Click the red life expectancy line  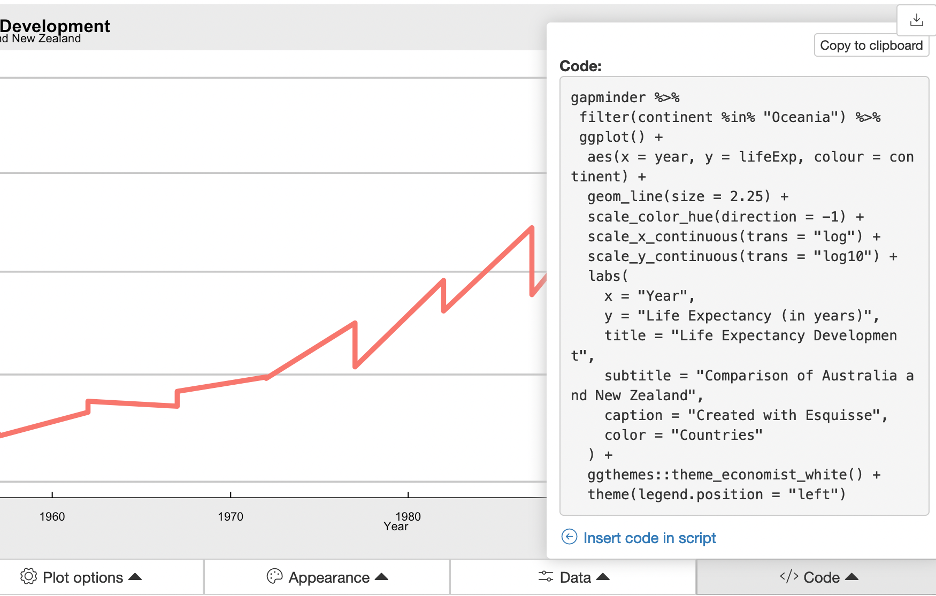click(x=310, y=350)
